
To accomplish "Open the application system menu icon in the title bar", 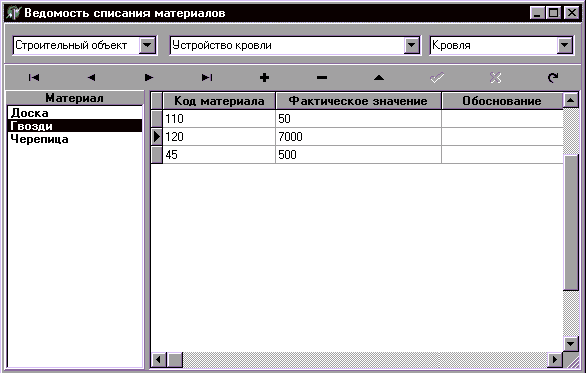I will pyautogui.click(x=13, y=13).
